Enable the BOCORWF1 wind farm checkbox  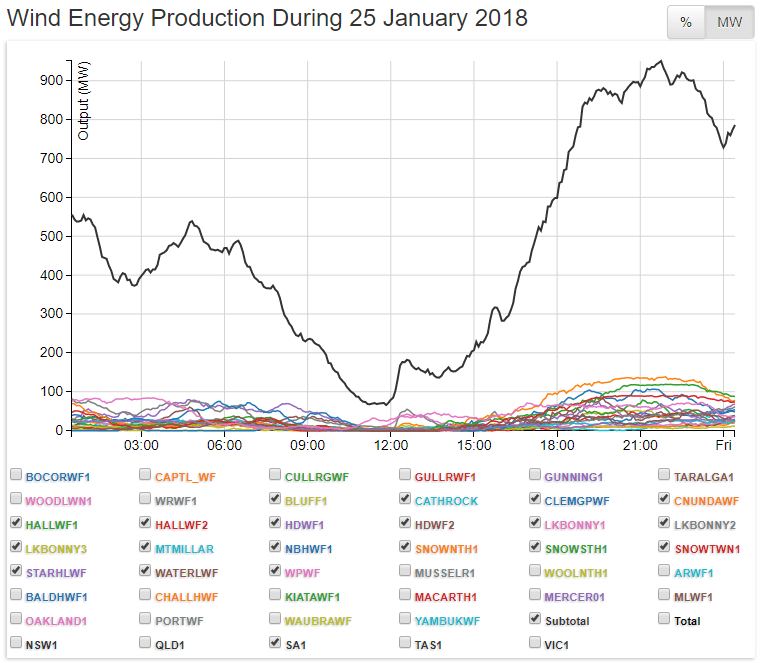click(16, 476)
